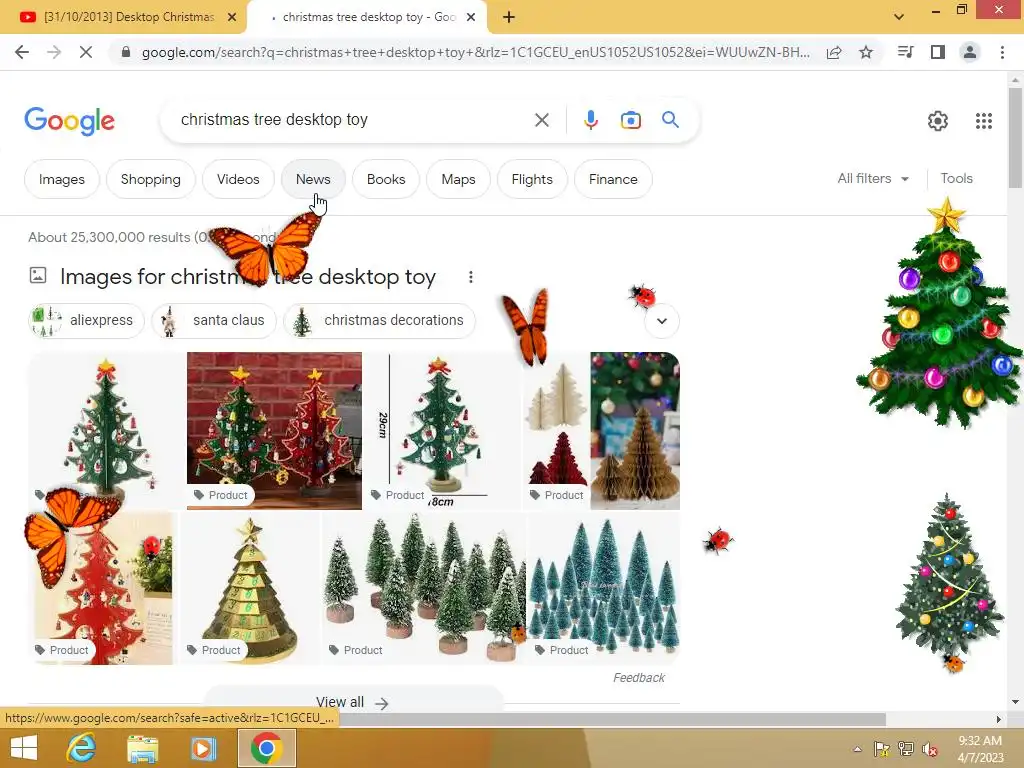1024x768 pixels.
Task: Open the Chrome side panel icon
Action: pyautogui.click(x=938, y=52)
